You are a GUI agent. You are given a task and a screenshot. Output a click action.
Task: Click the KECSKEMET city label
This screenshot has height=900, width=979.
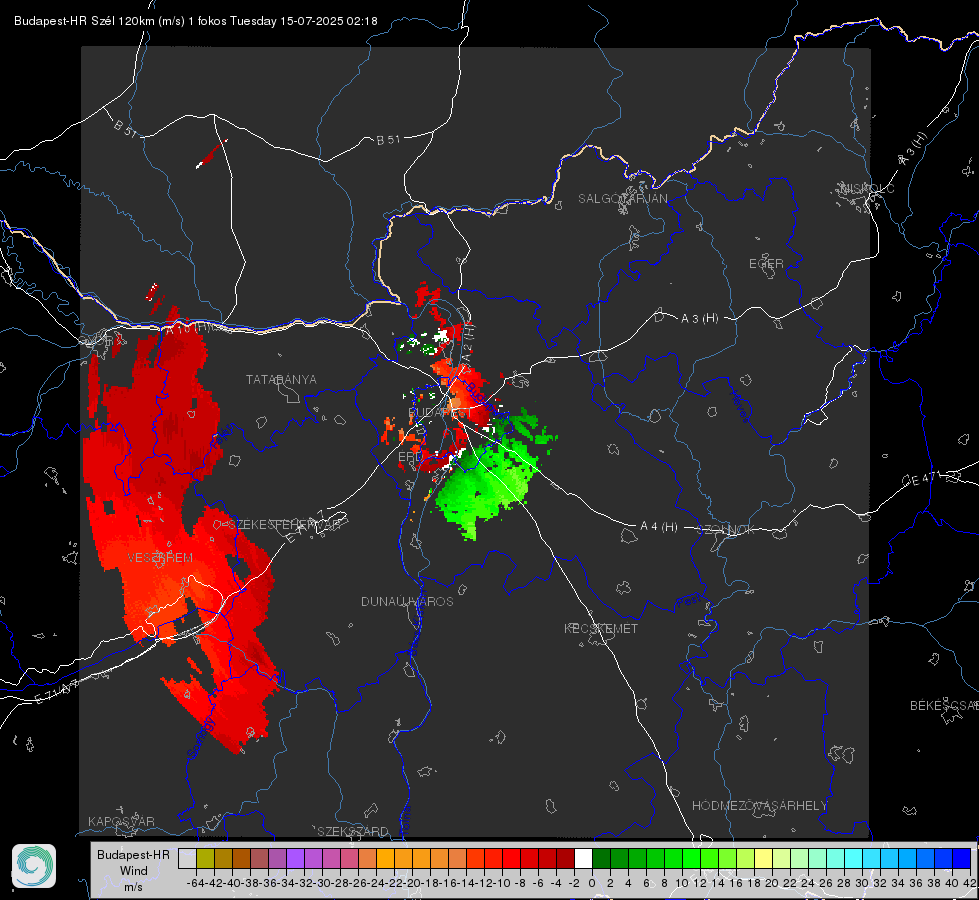(x=601, y=629)
